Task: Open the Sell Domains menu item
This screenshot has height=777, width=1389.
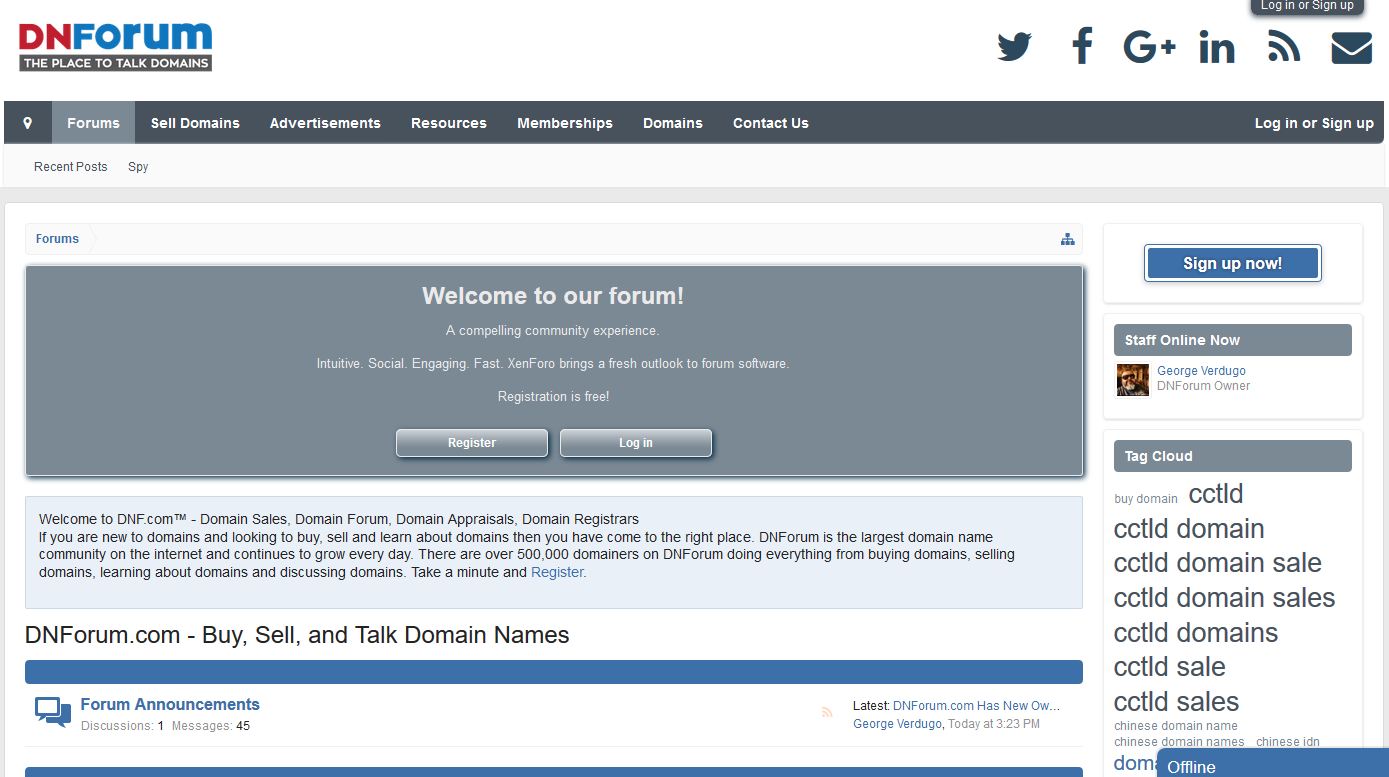Action: [x=195, y=123]
